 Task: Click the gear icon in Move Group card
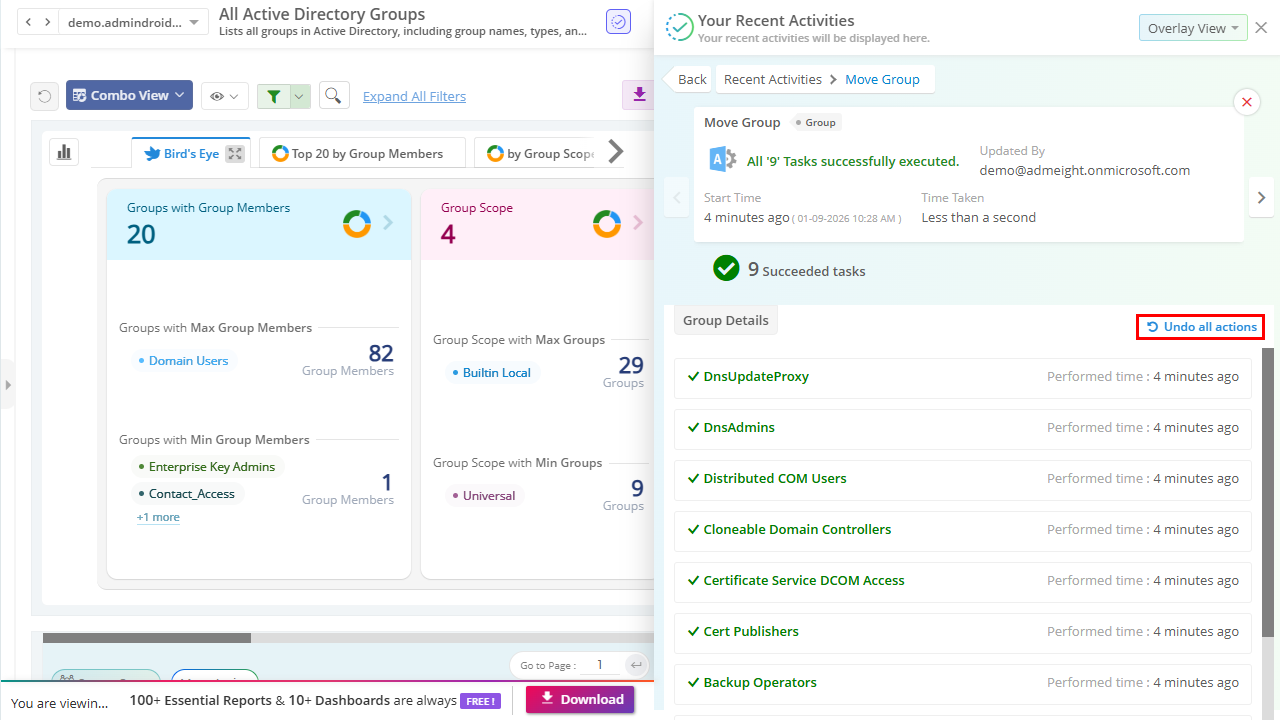[723, 160]
